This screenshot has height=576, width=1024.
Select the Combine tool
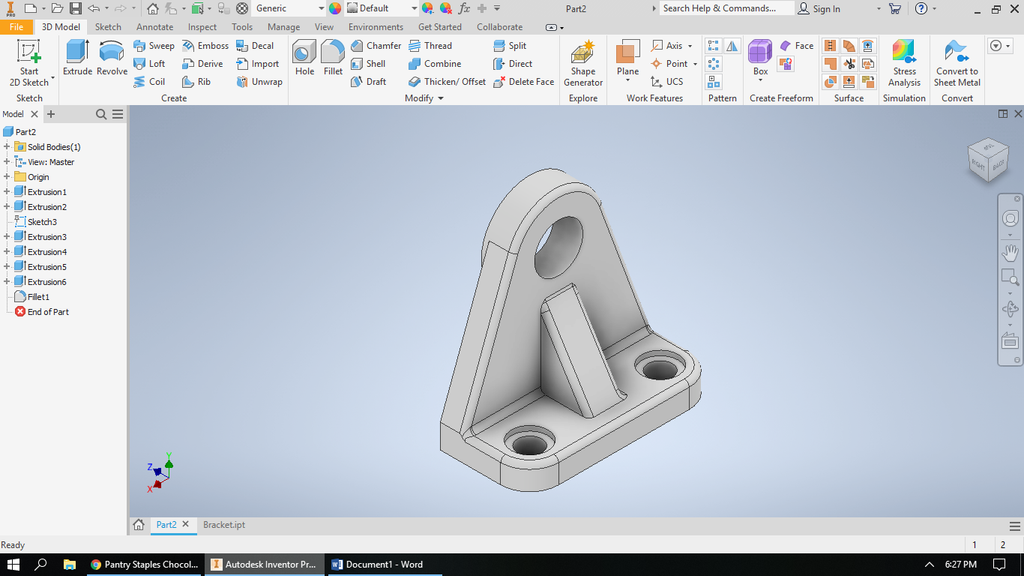[x=435, y=63]
